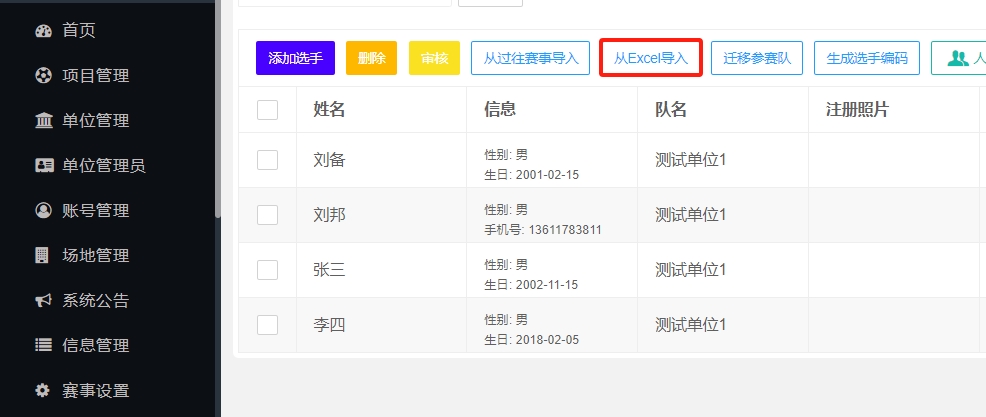Click 测试单位1 in the 刘邦 row
Screen dimensions: 986x417
(x=691, y=216)
